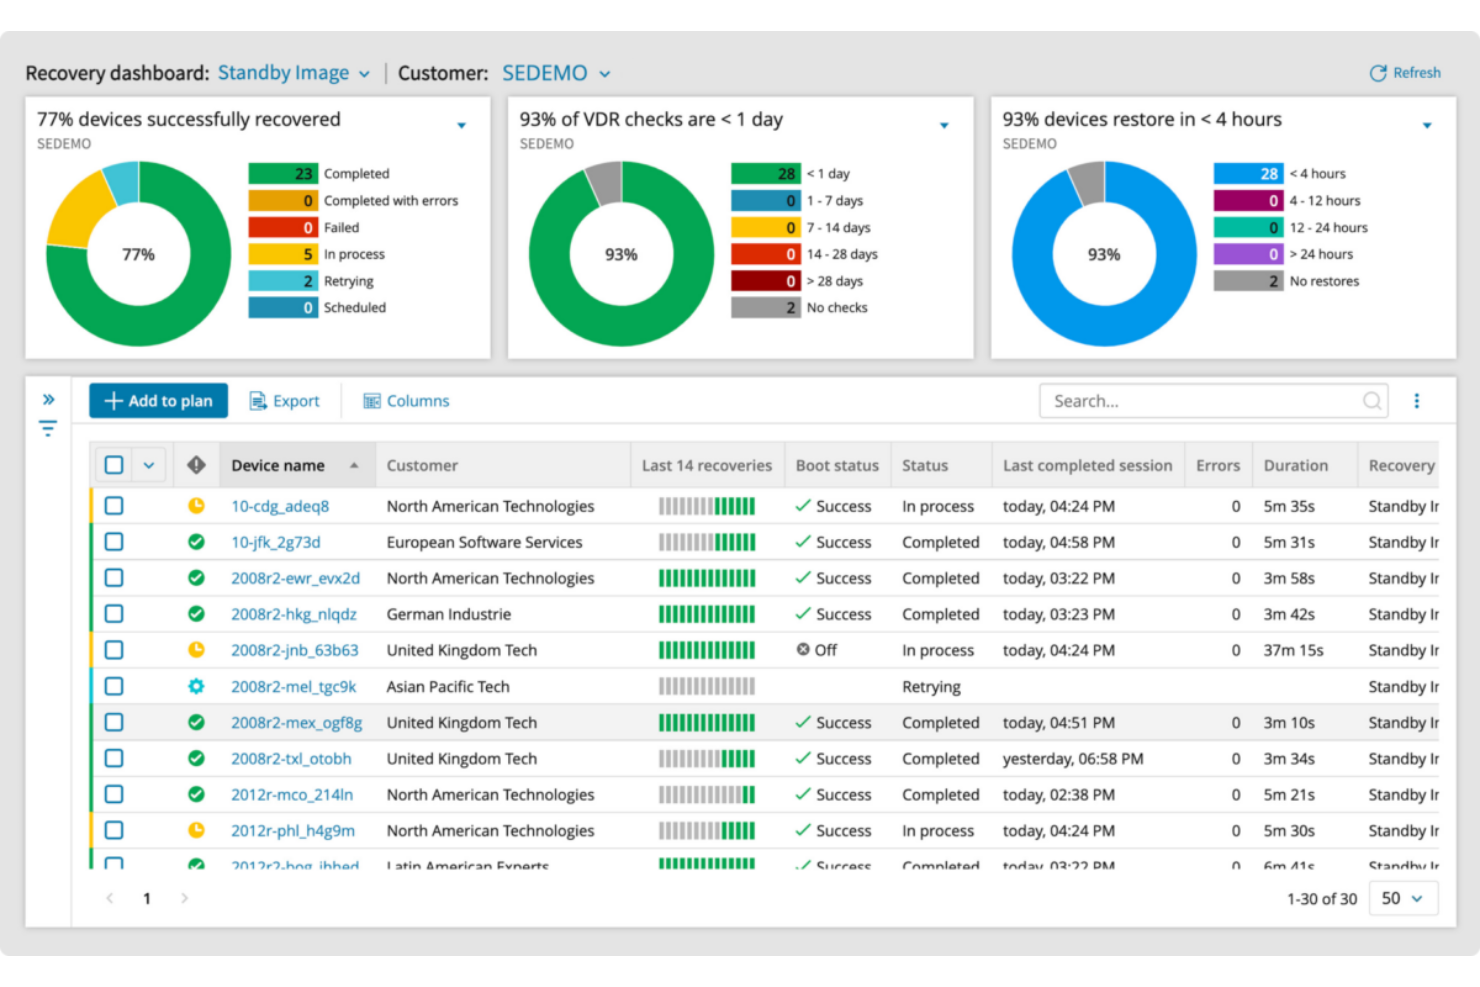Viewport: 1480px width, 987px height.
Task: Open the three-dot overflow menu beside search
Action: pyautogui.click(x=1417, y=400)
